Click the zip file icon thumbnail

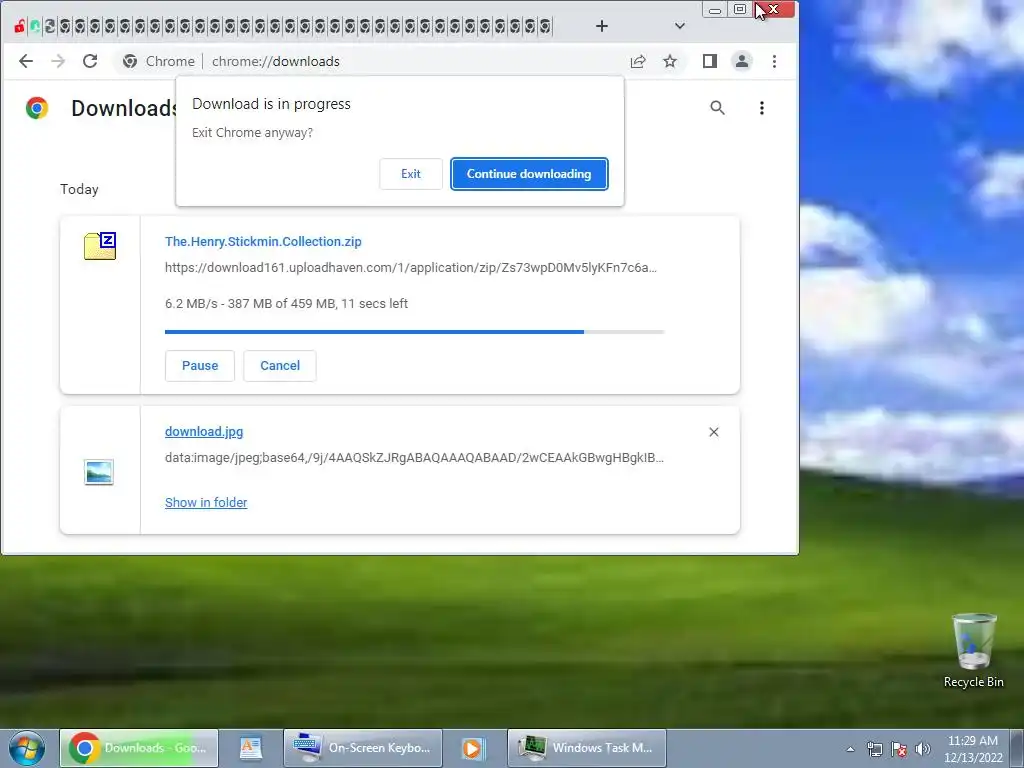[x=100, y=246]
